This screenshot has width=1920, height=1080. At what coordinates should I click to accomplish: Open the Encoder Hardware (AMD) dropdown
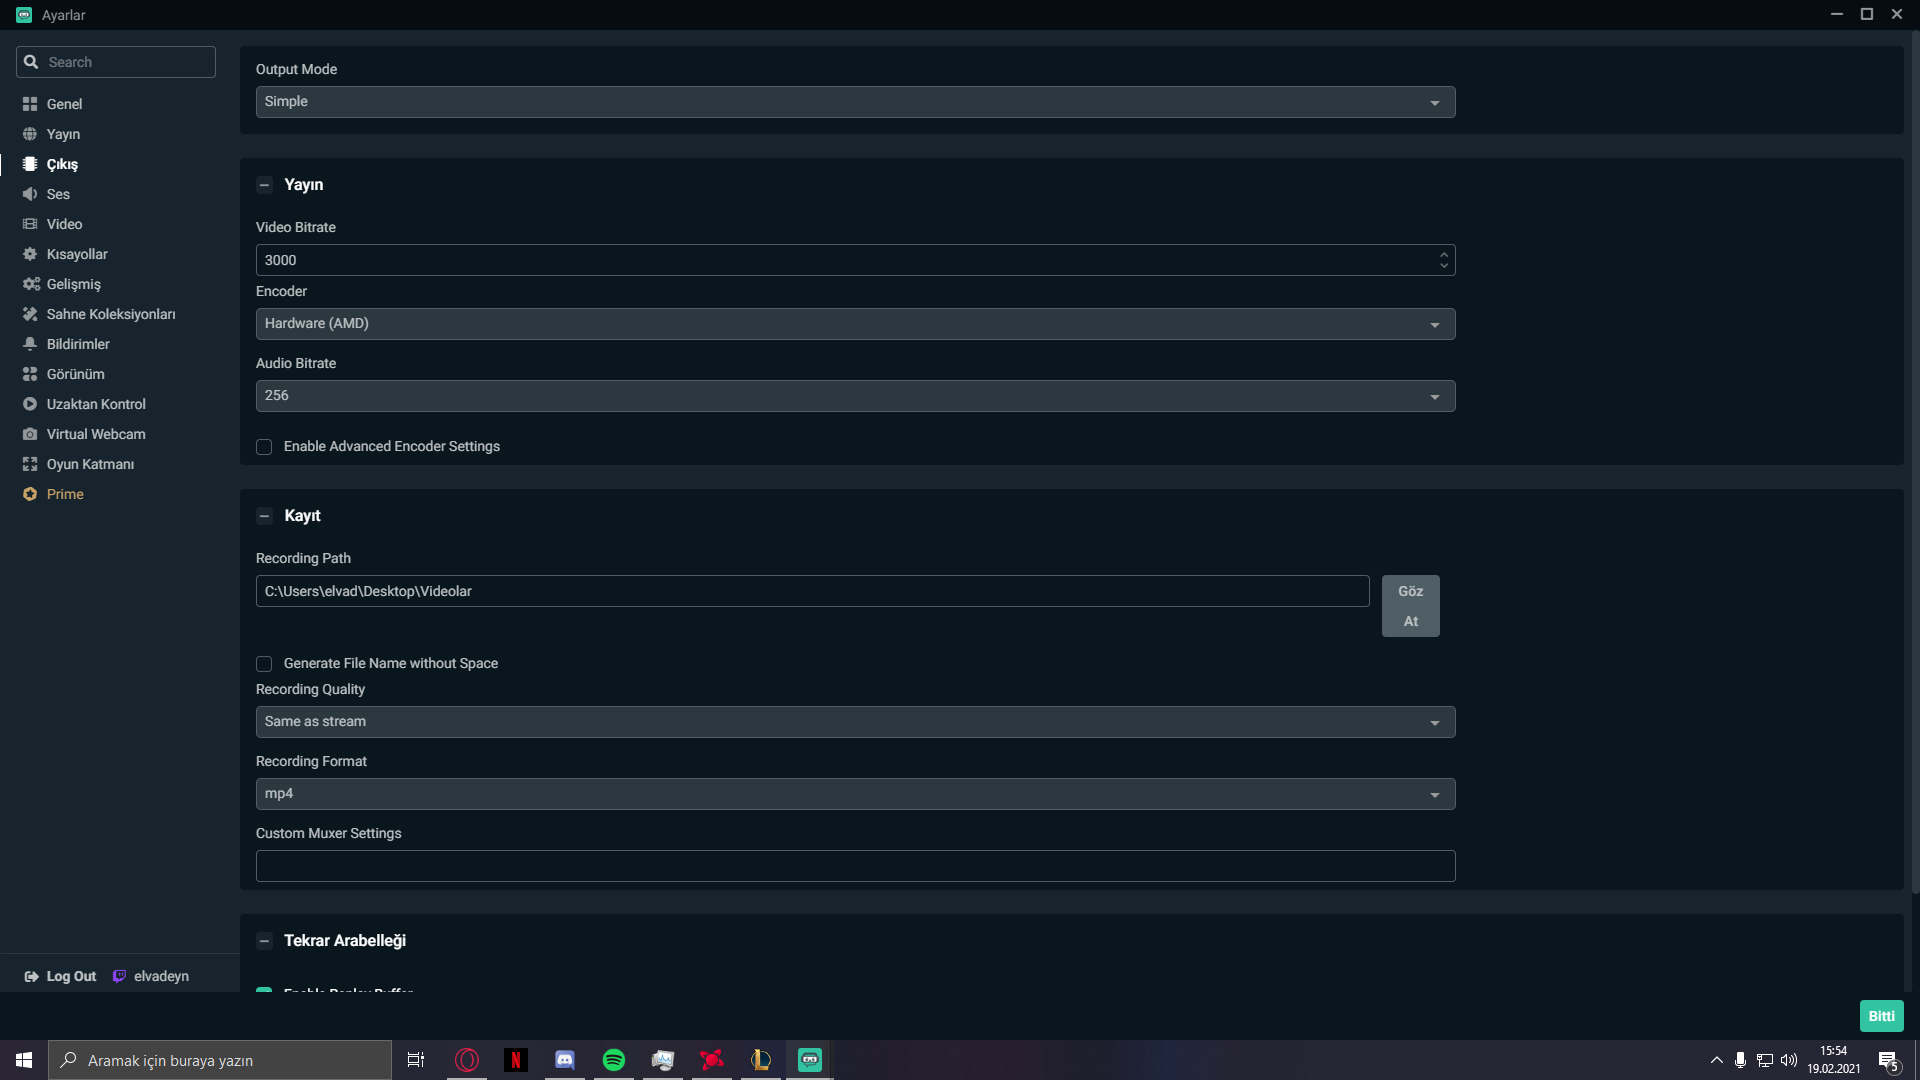(x=855, y=324)
